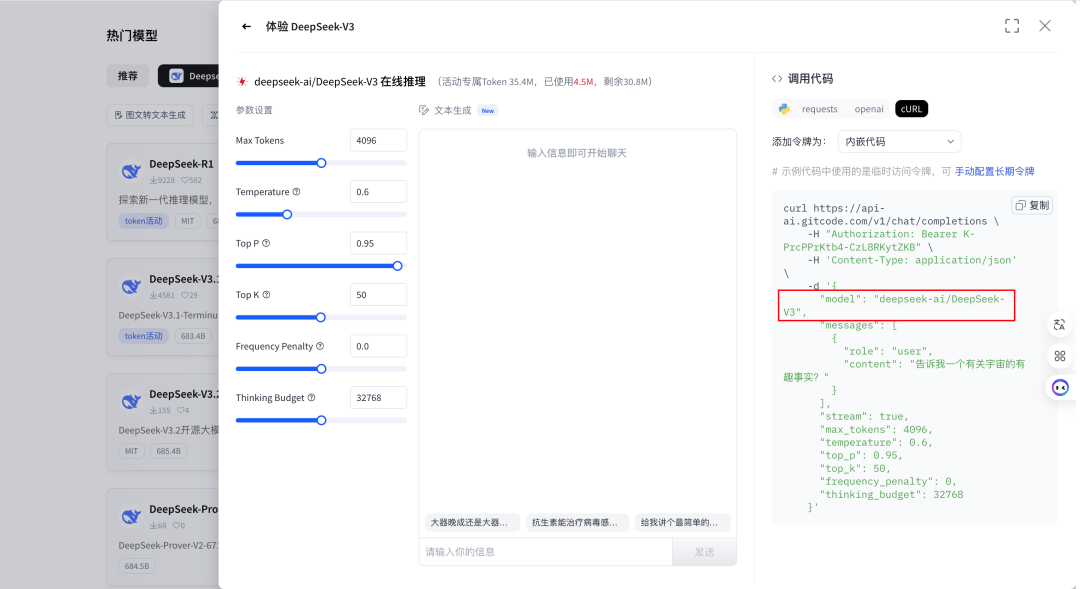Click the 发送 send button
Screen dimensions: 1080x589
(704, 552)
